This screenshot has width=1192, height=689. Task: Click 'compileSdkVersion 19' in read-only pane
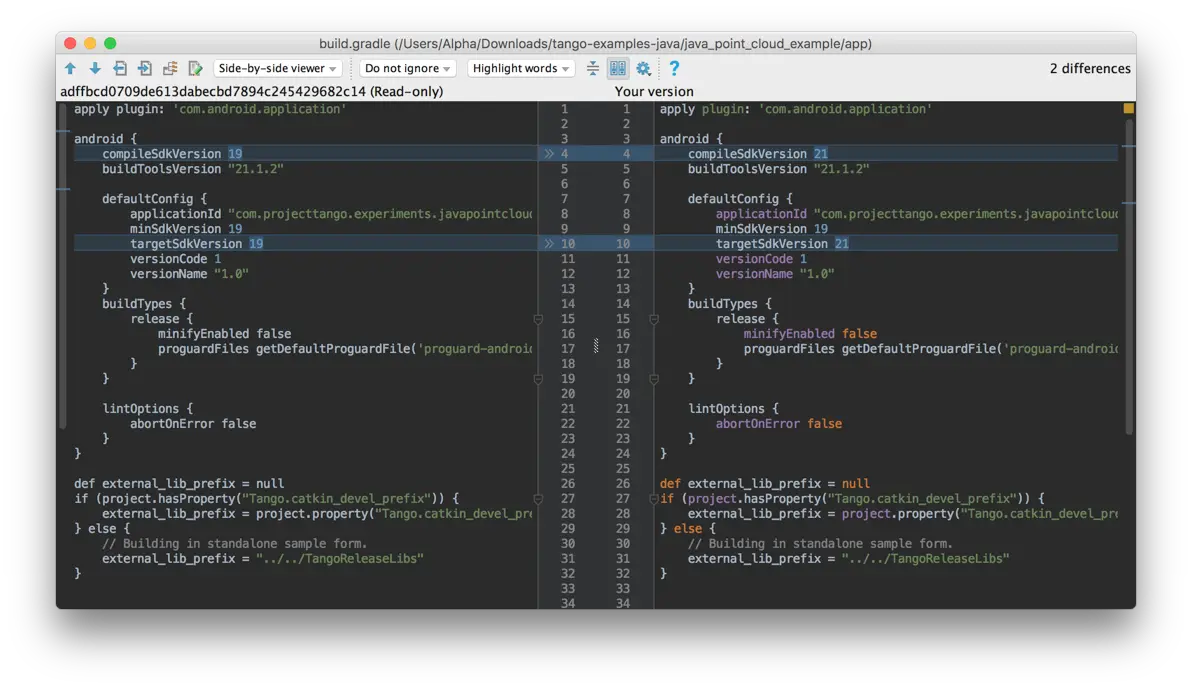(x=172, y=154)
